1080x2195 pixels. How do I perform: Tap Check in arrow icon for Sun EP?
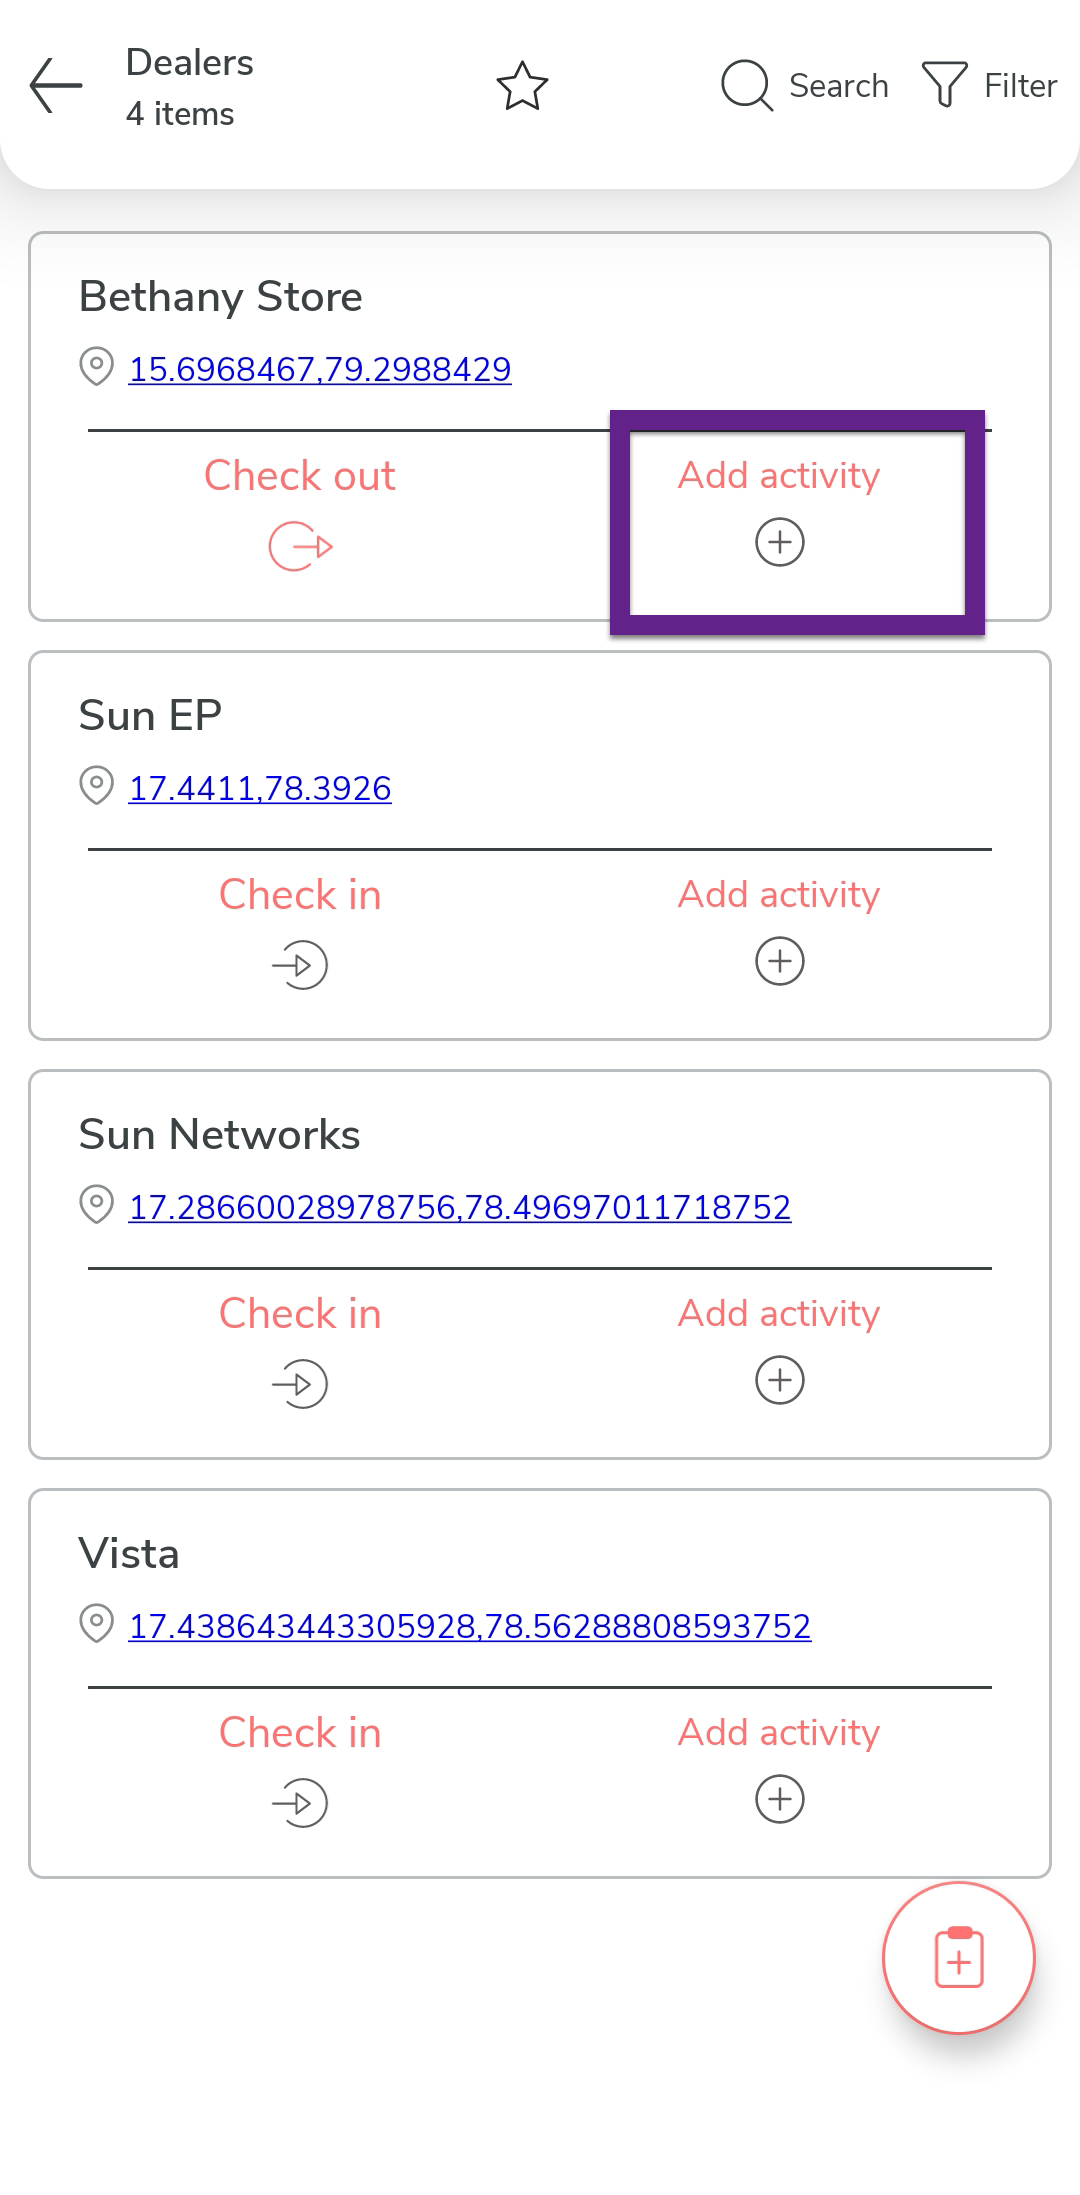(300, 965)
